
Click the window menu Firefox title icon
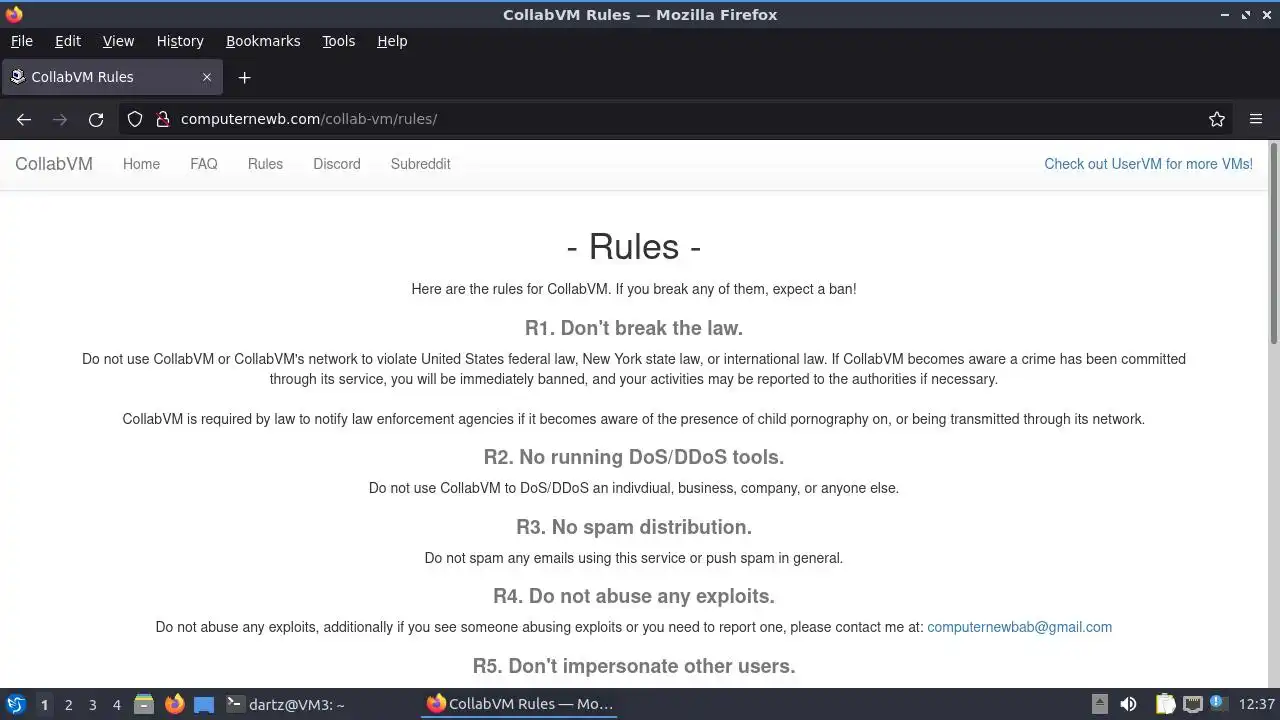click(x=14, y=14)
